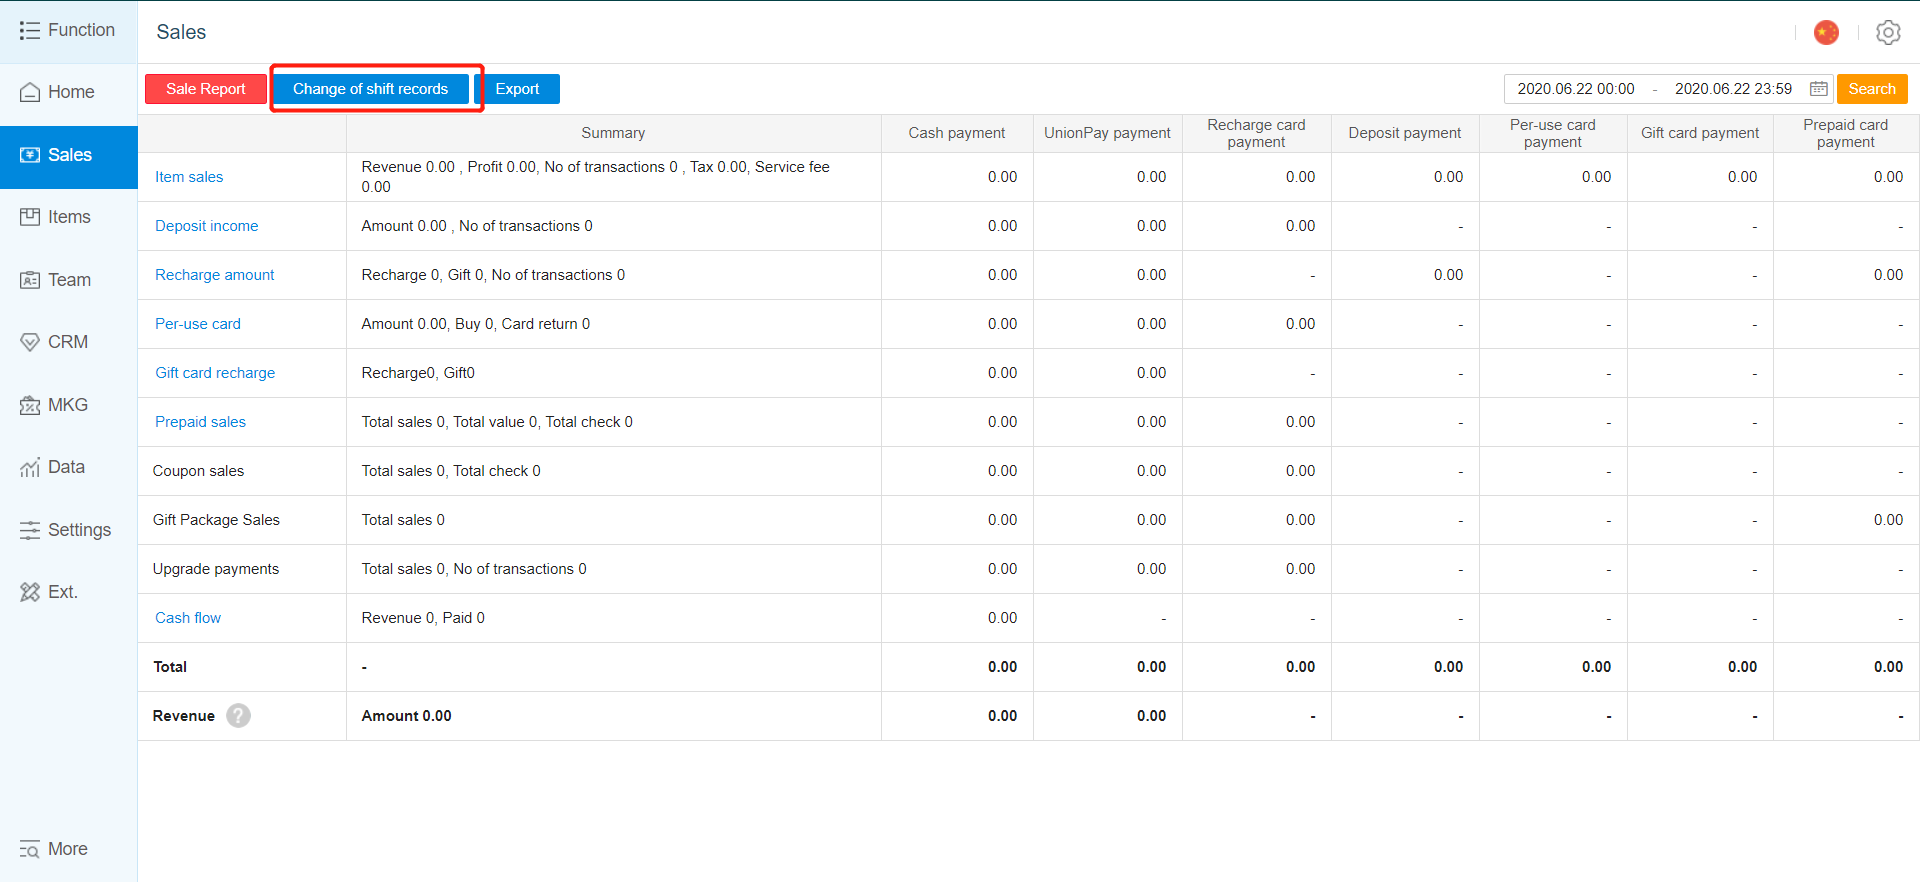Viewport: 1920px width, 882px height.
Task: Open the Gift card recharge link
Action: [215, 373]
